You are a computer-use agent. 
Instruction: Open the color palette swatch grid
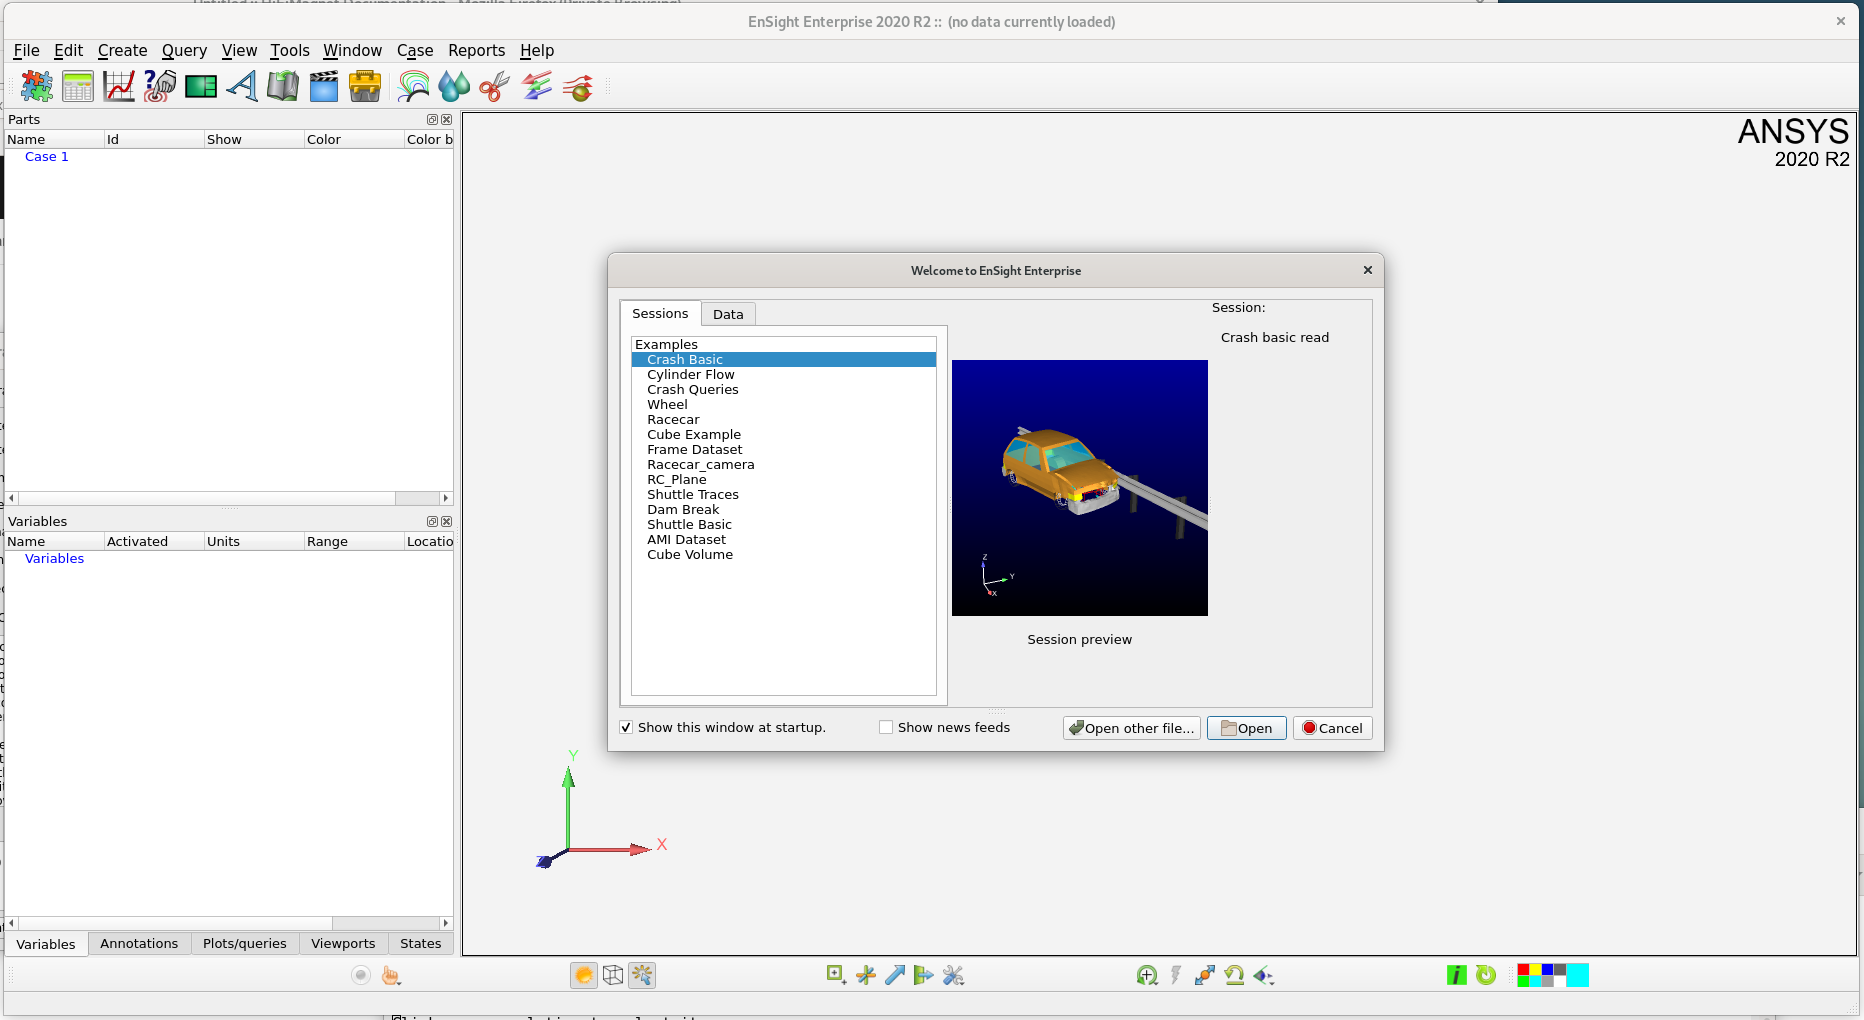tap(1541, 975)
